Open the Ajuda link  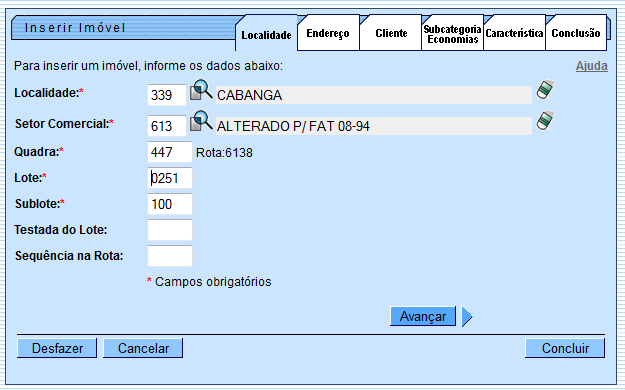[x=592, y=66]
